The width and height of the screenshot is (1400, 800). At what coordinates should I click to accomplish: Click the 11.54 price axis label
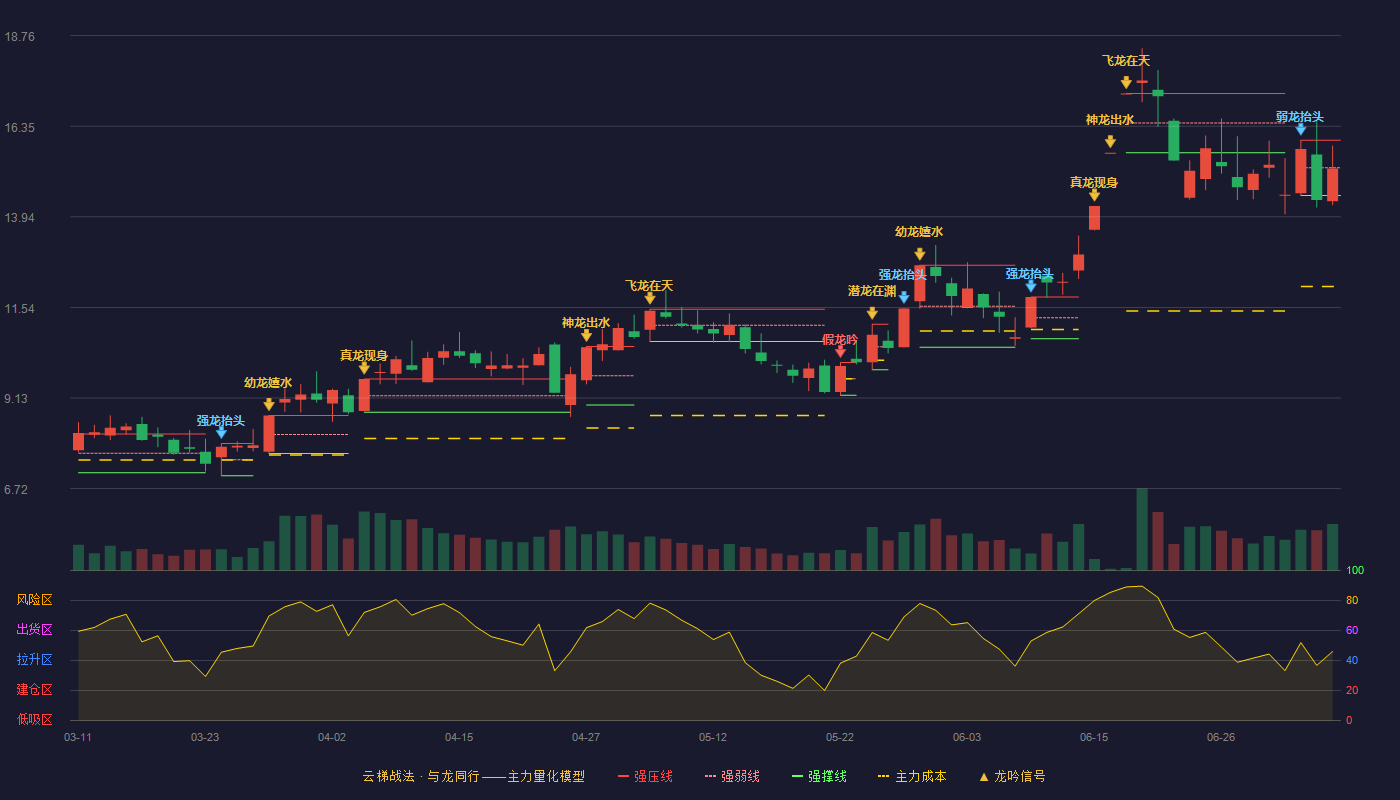click(19, 308)
